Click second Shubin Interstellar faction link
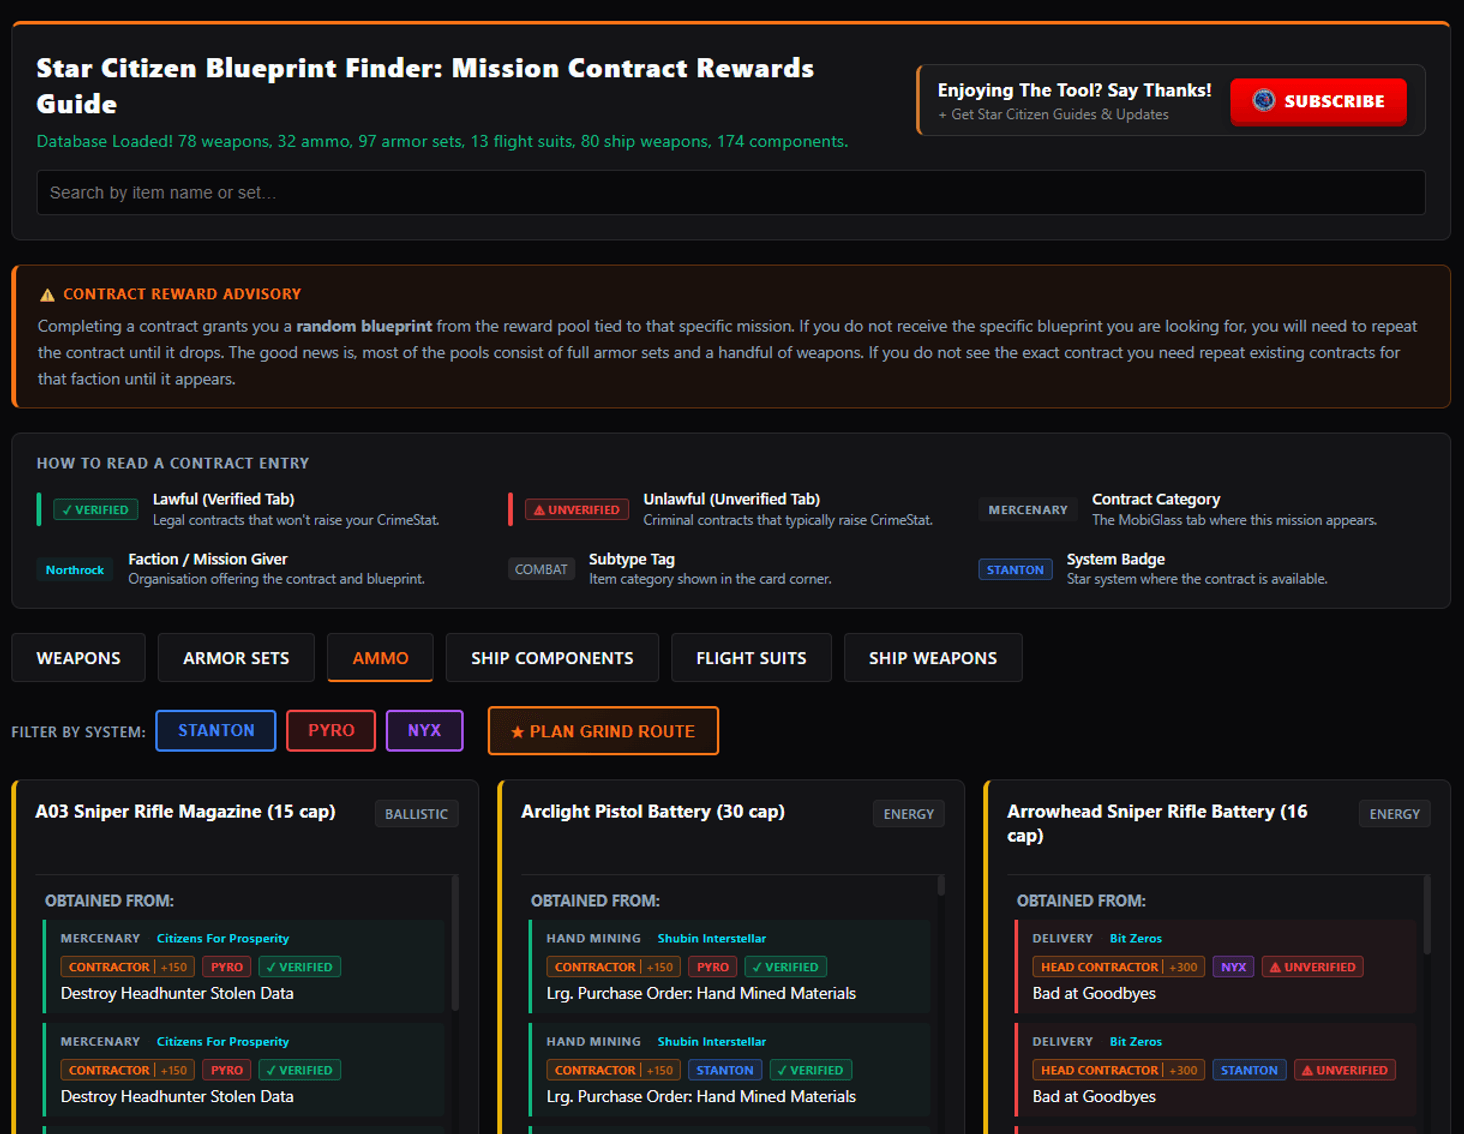Screen dimensions: 1464x1134 pos(712,1041)
